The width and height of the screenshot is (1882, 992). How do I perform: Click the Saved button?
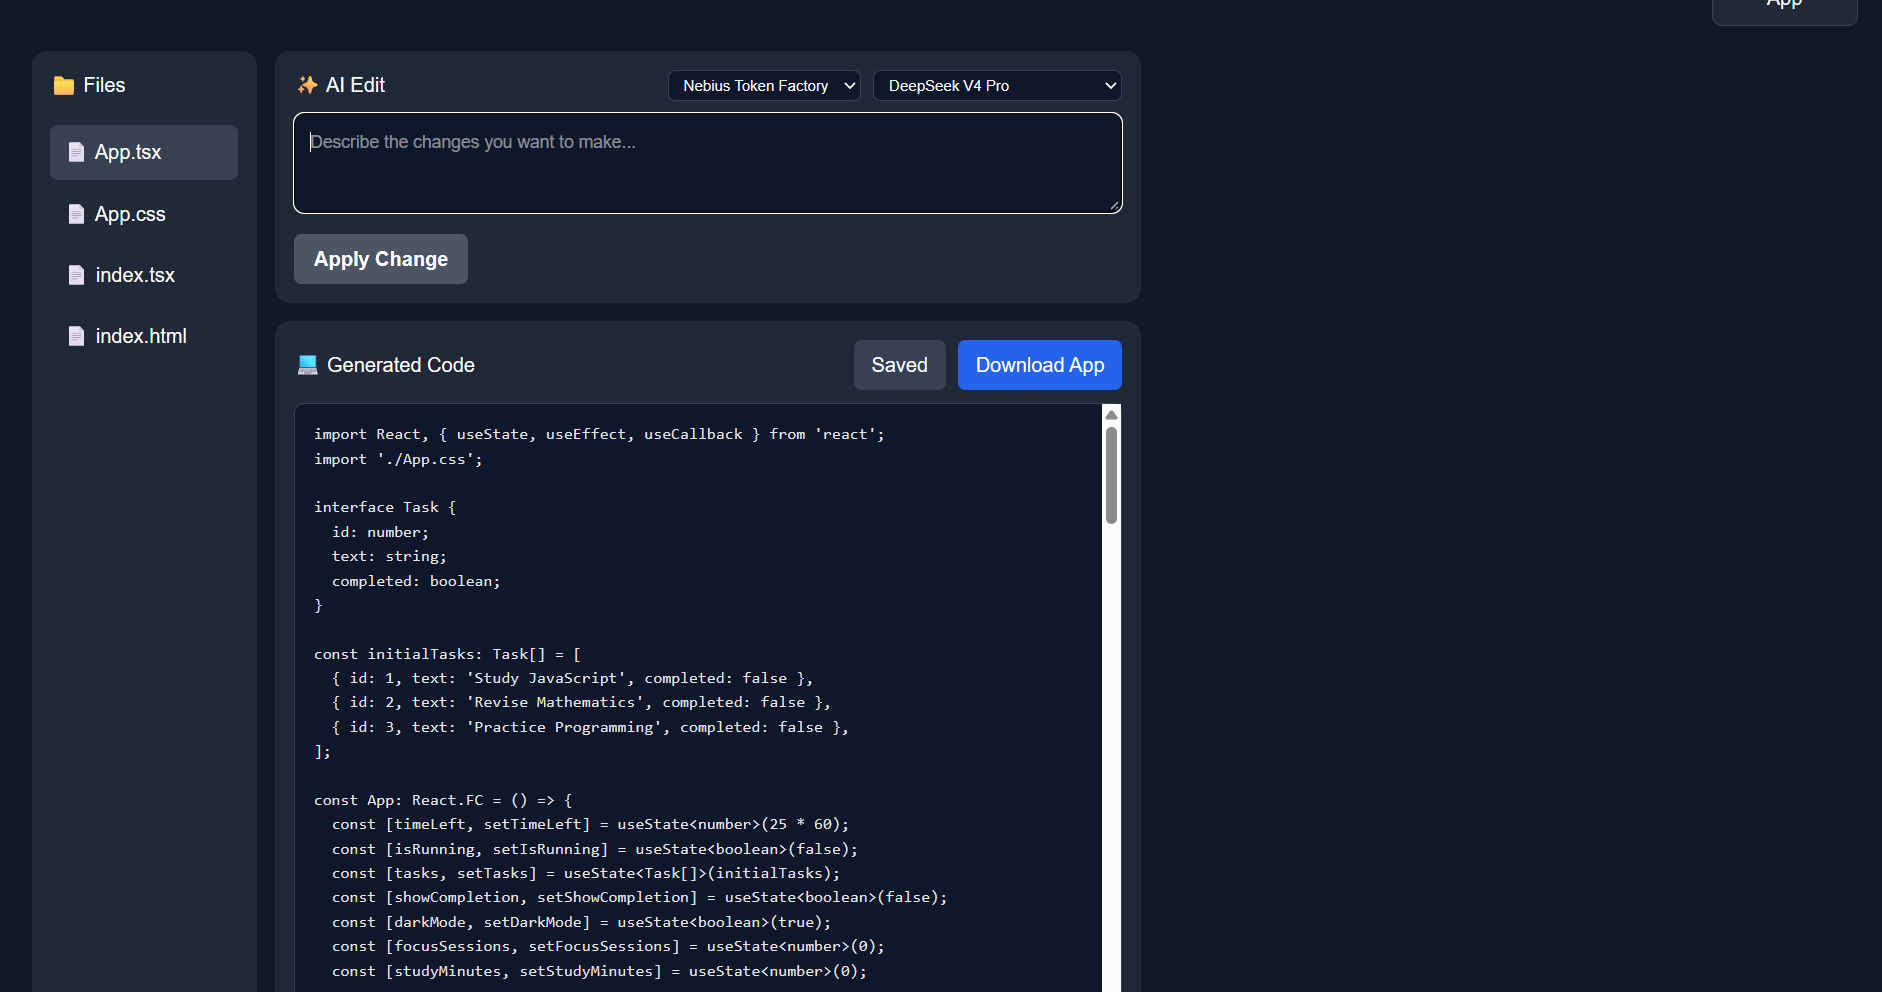(x=900, y=365)
